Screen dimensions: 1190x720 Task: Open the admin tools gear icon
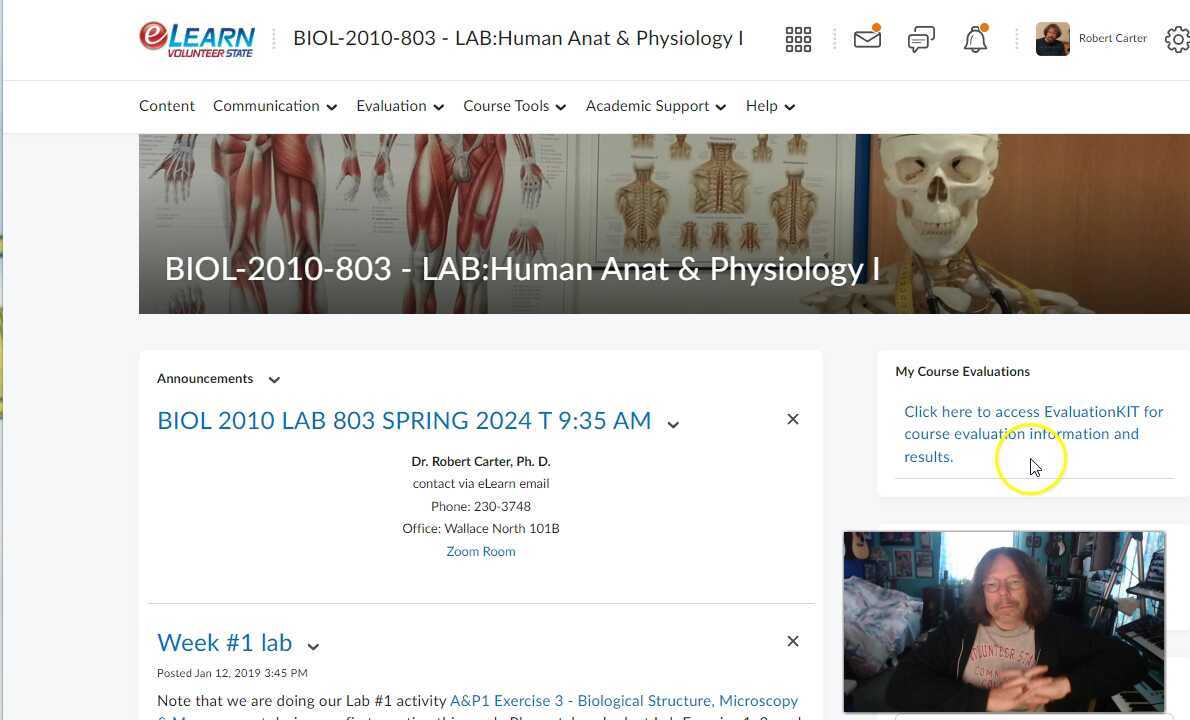(x=1177, y=39)
